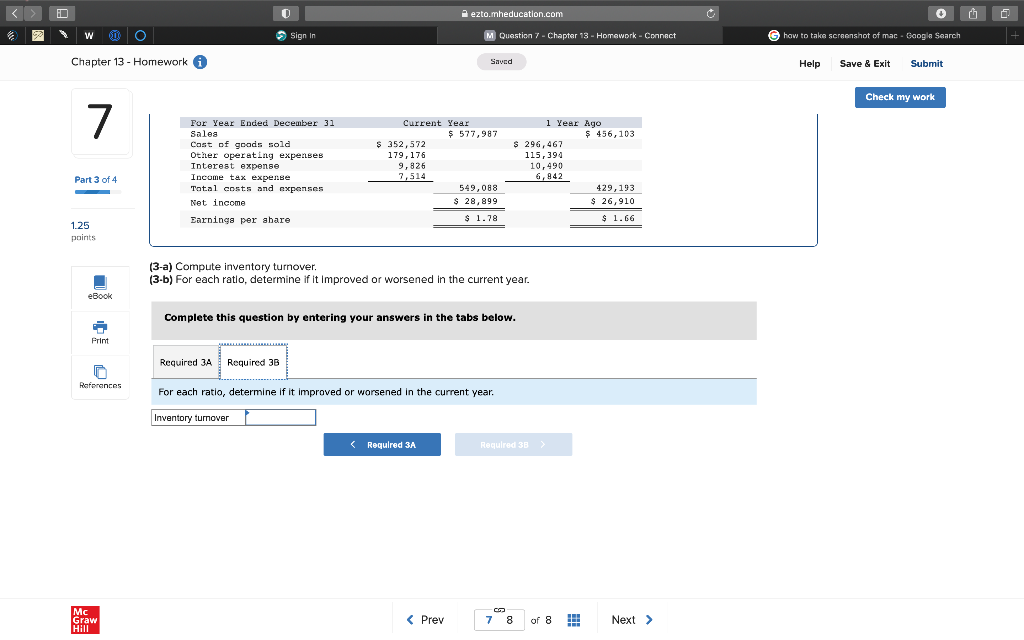Click the Interest expense row label
The height and width of the screenshot is (640, 1024).
point(234,166)
